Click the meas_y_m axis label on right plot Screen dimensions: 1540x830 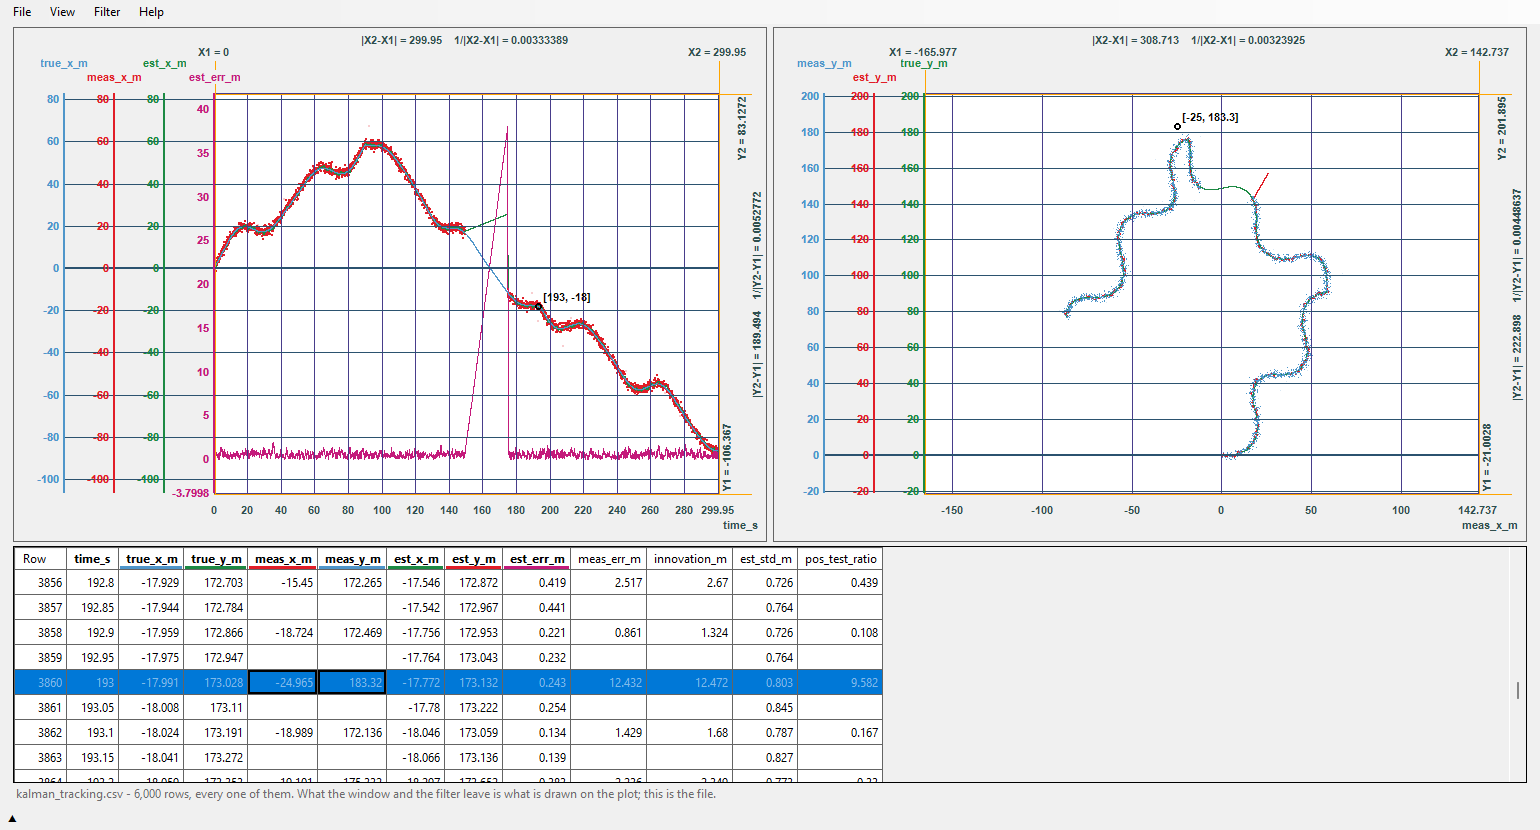click(824, 63)
